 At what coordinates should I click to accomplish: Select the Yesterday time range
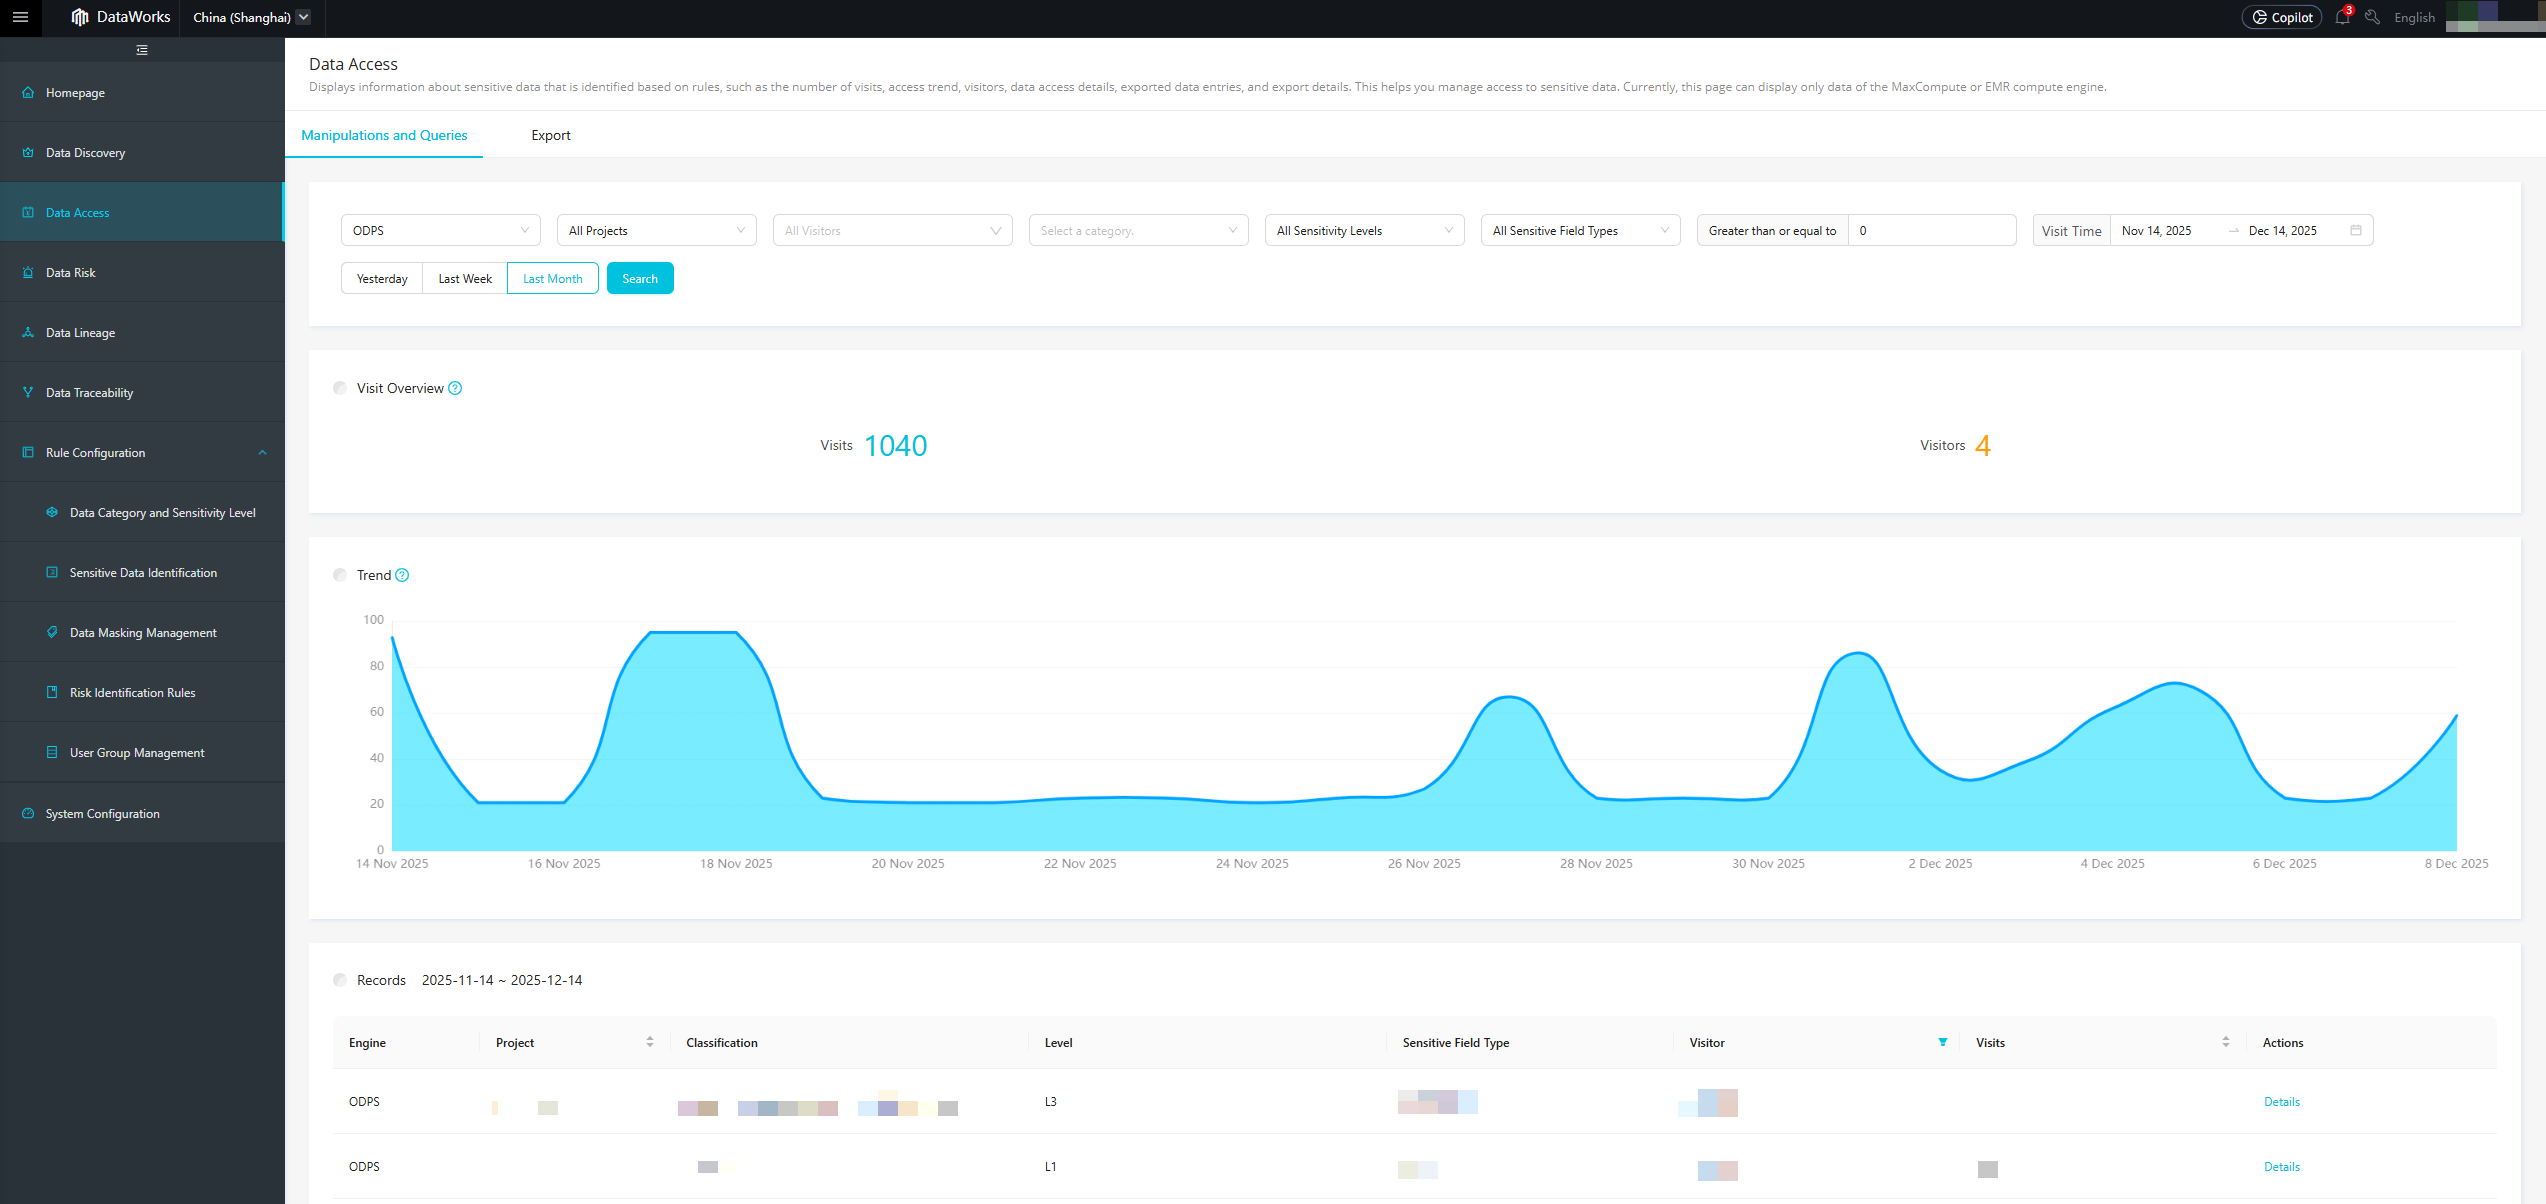point(382,279)
